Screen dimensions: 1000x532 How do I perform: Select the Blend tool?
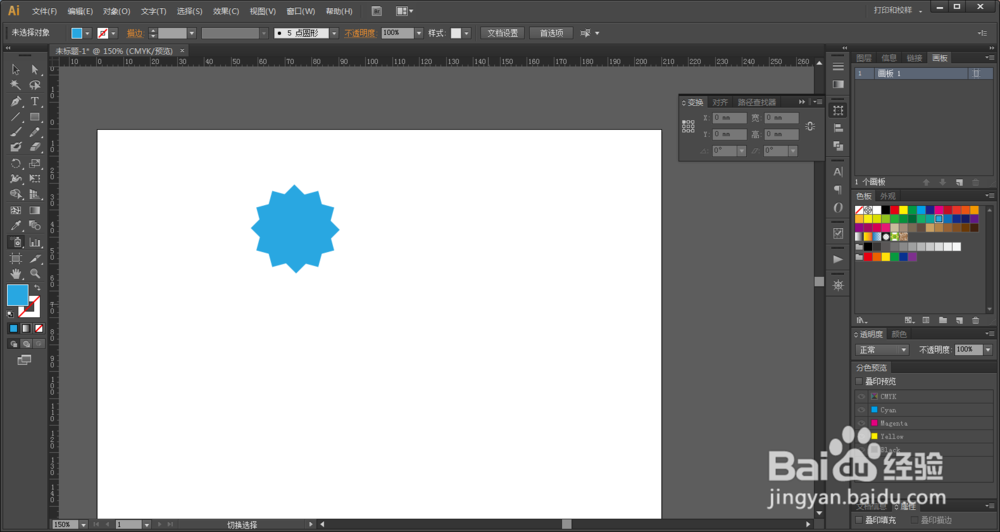point(34,225)
